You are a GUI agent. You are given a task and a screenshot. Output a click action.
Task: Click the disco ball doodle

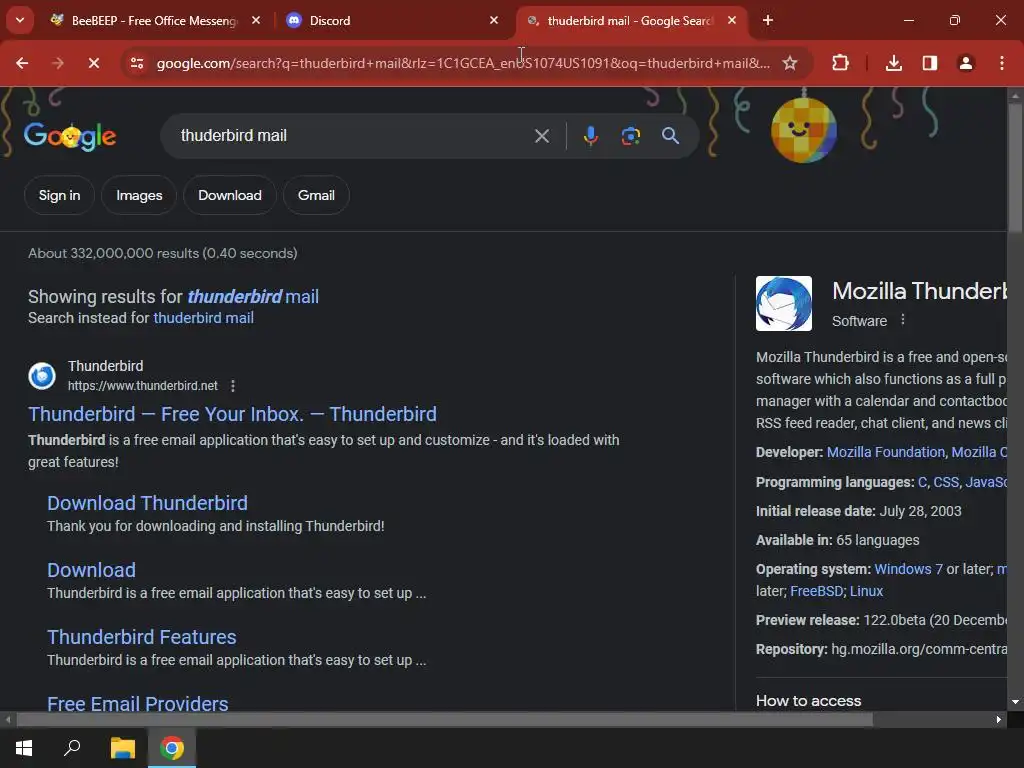tap(803, 129)
